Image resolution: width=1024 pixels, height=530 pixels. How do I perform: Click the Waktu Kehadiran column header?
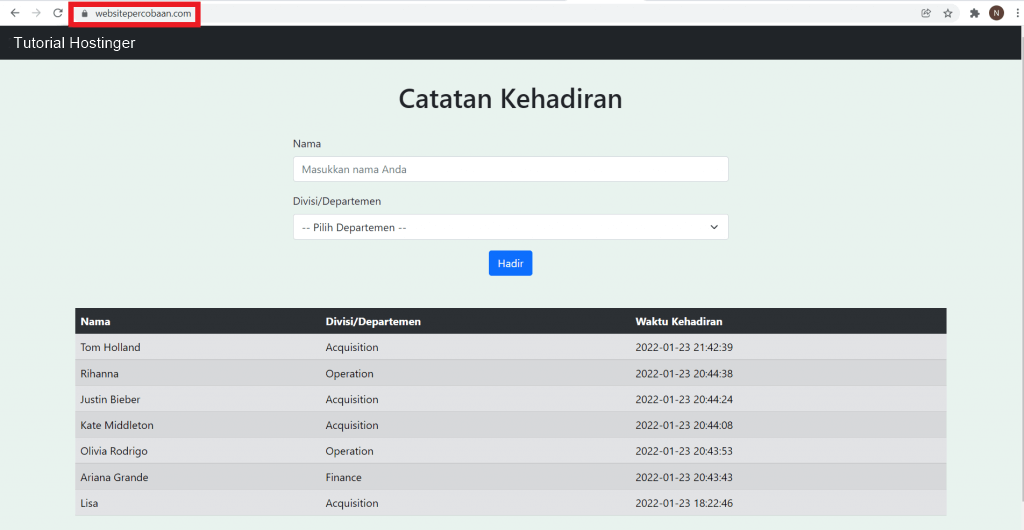tap(679, 321)
